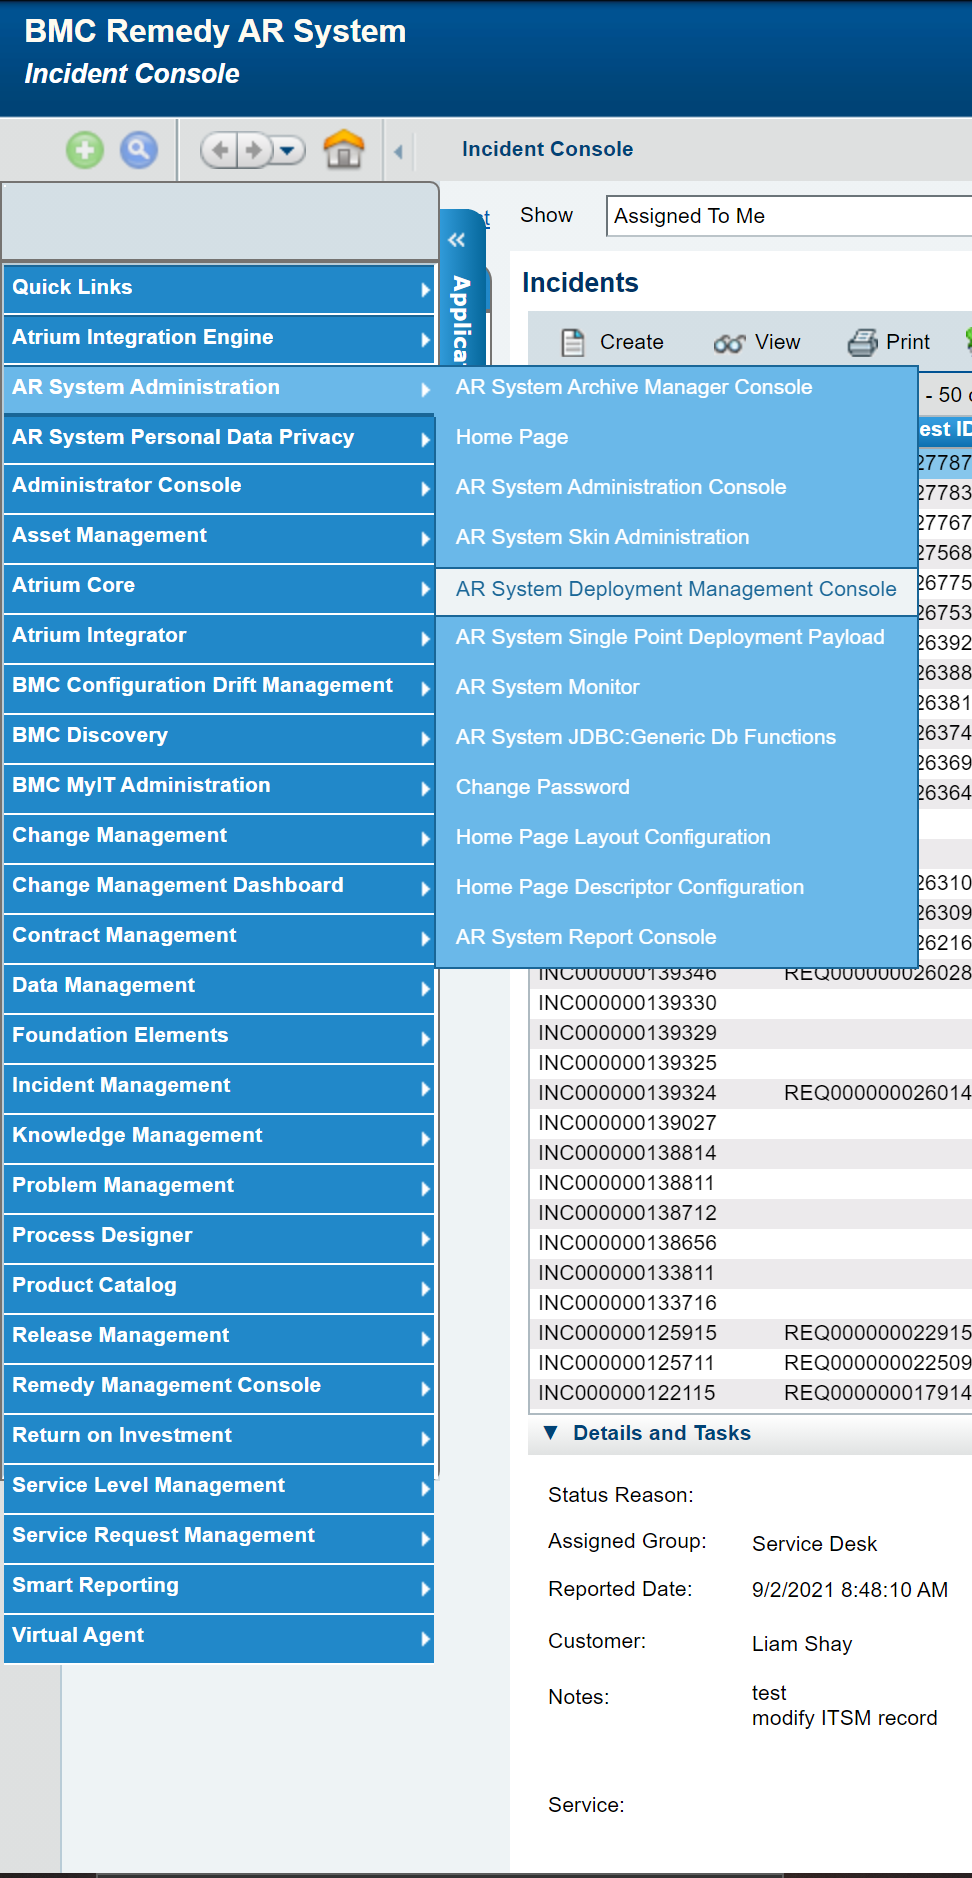The image size is (972, 1878).
Task: Open the Show filter Assigned To Me field
Action: [x=788, y=216]
